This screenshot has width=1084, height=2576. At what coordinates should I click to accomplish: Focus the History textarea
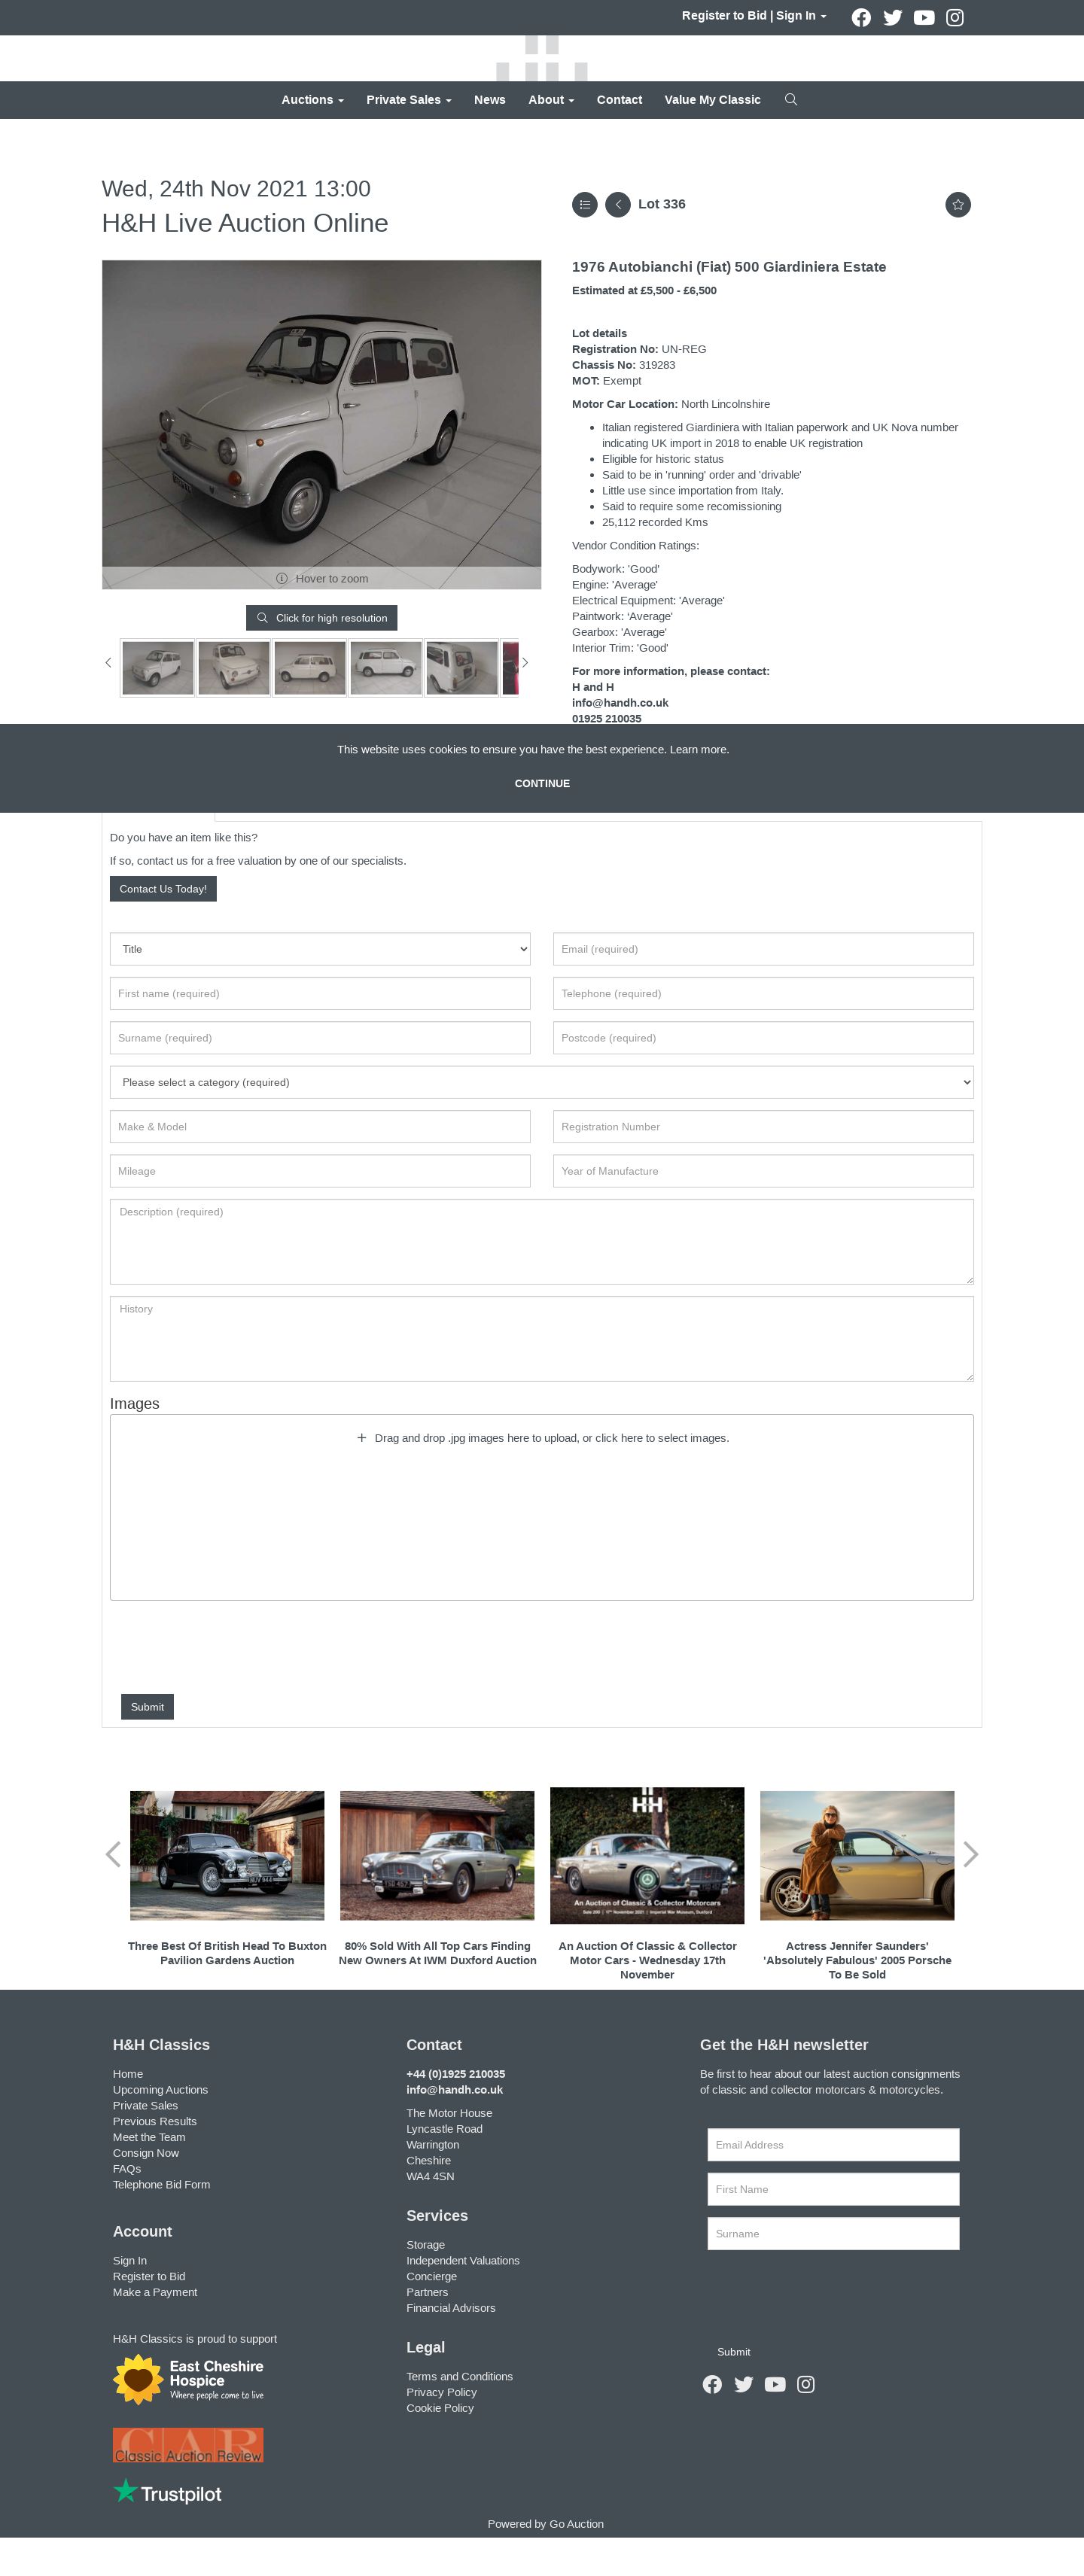542,1339
